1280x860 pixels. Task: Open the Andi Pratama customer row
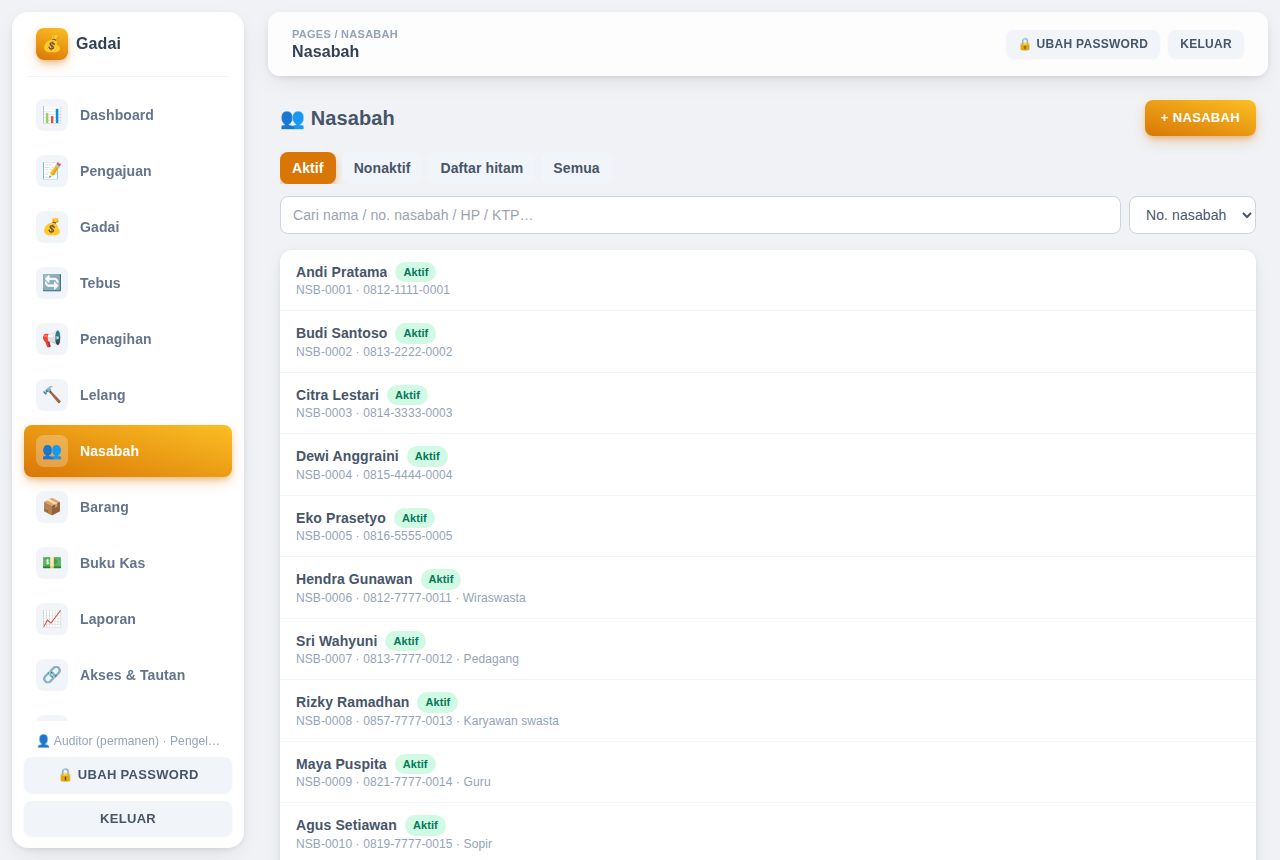click(x=768, y=280)
